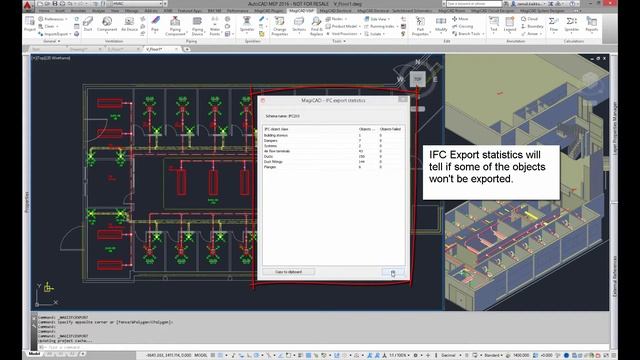Select the Move tool in Edit panel
This screenshot has height=360, width=640.
[x=460, y=19]
